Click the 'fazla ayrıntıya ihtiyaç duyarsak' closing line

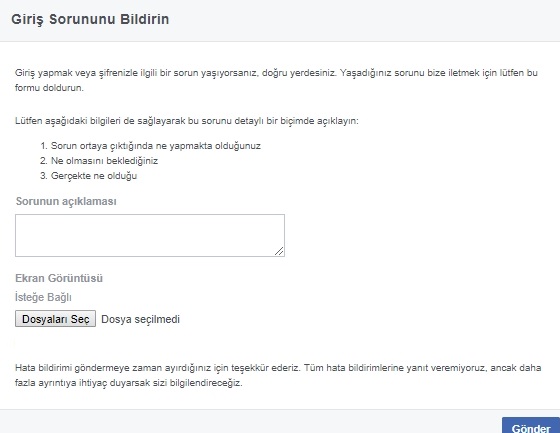pos(129,383)
